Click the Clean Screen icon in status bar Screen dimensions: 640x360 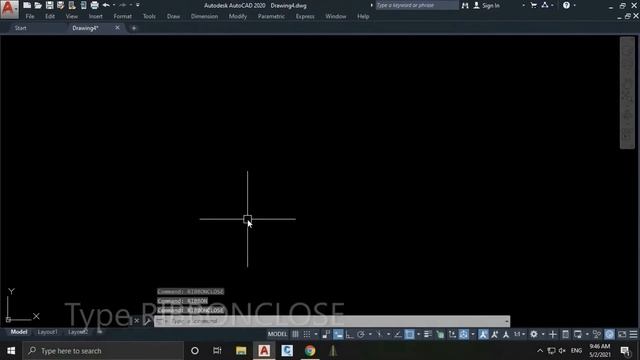pyautogui.click(x=622, y=334)
